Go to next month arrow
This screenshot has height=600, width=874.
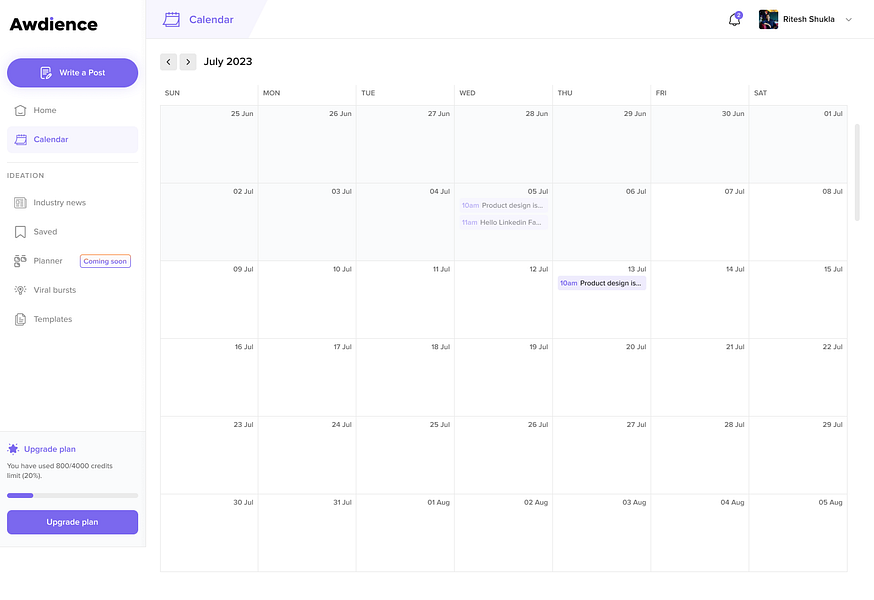click(x=188, y=62)
